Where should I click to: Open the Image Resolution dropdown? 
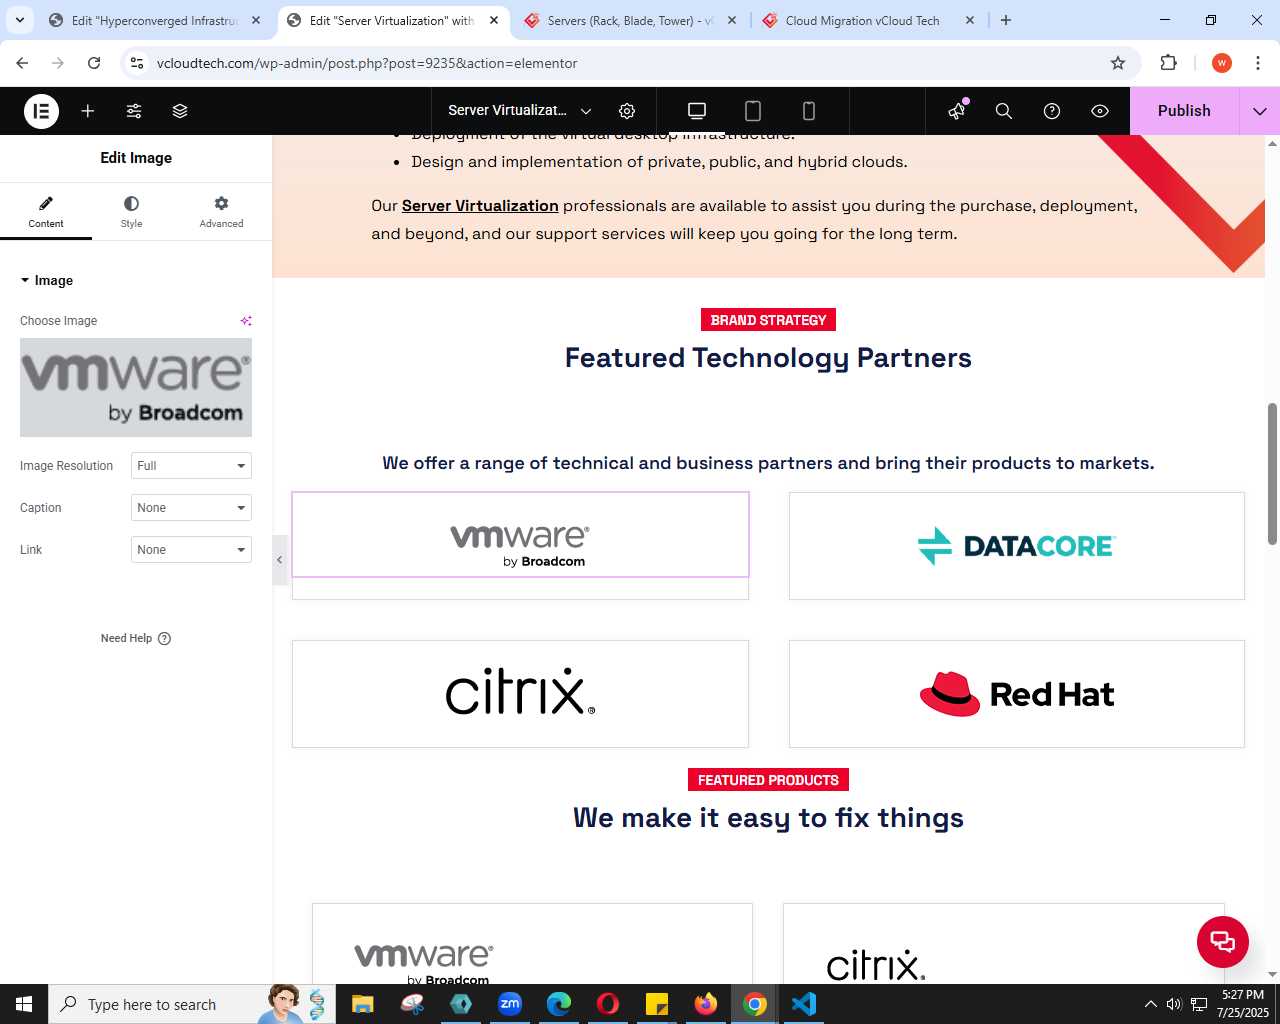(x=191, y=466)
